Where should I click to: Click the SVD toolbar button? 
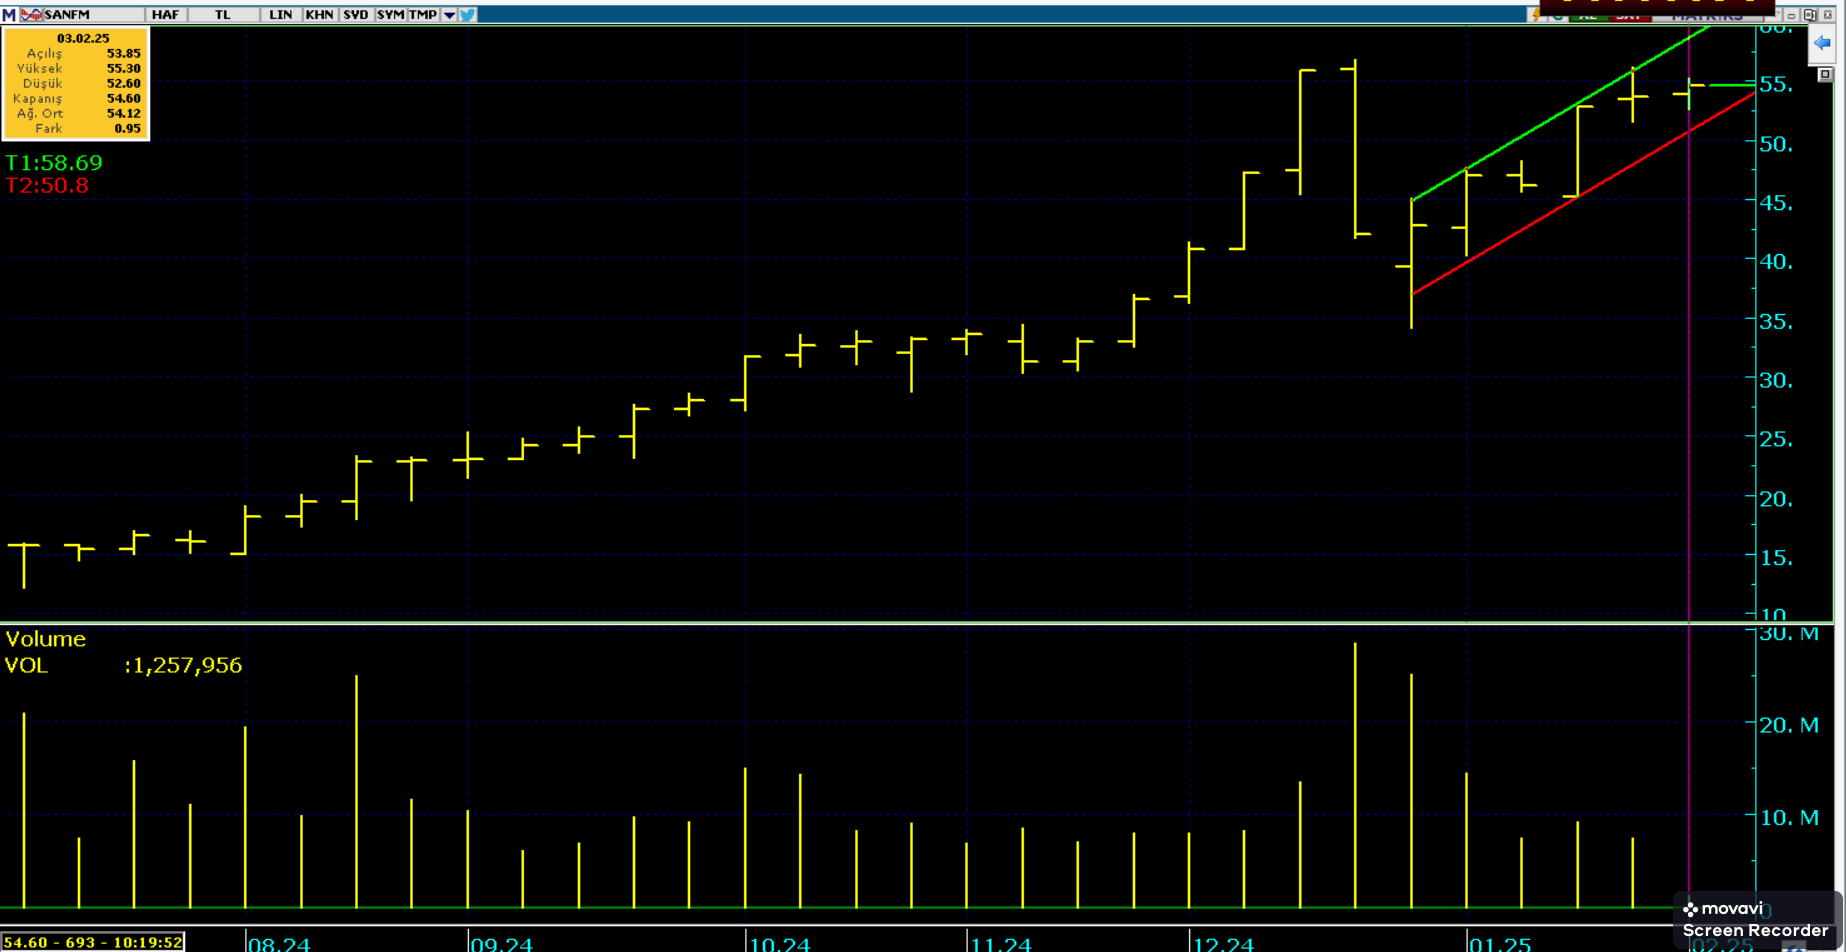(356, 15)
